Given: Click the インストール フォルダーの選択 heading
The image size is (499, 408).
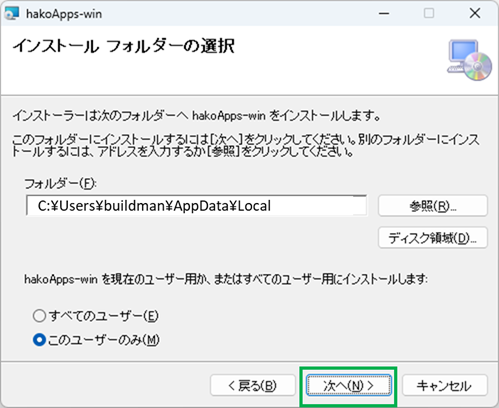Looking at the screenshot, I should [124, 46].
